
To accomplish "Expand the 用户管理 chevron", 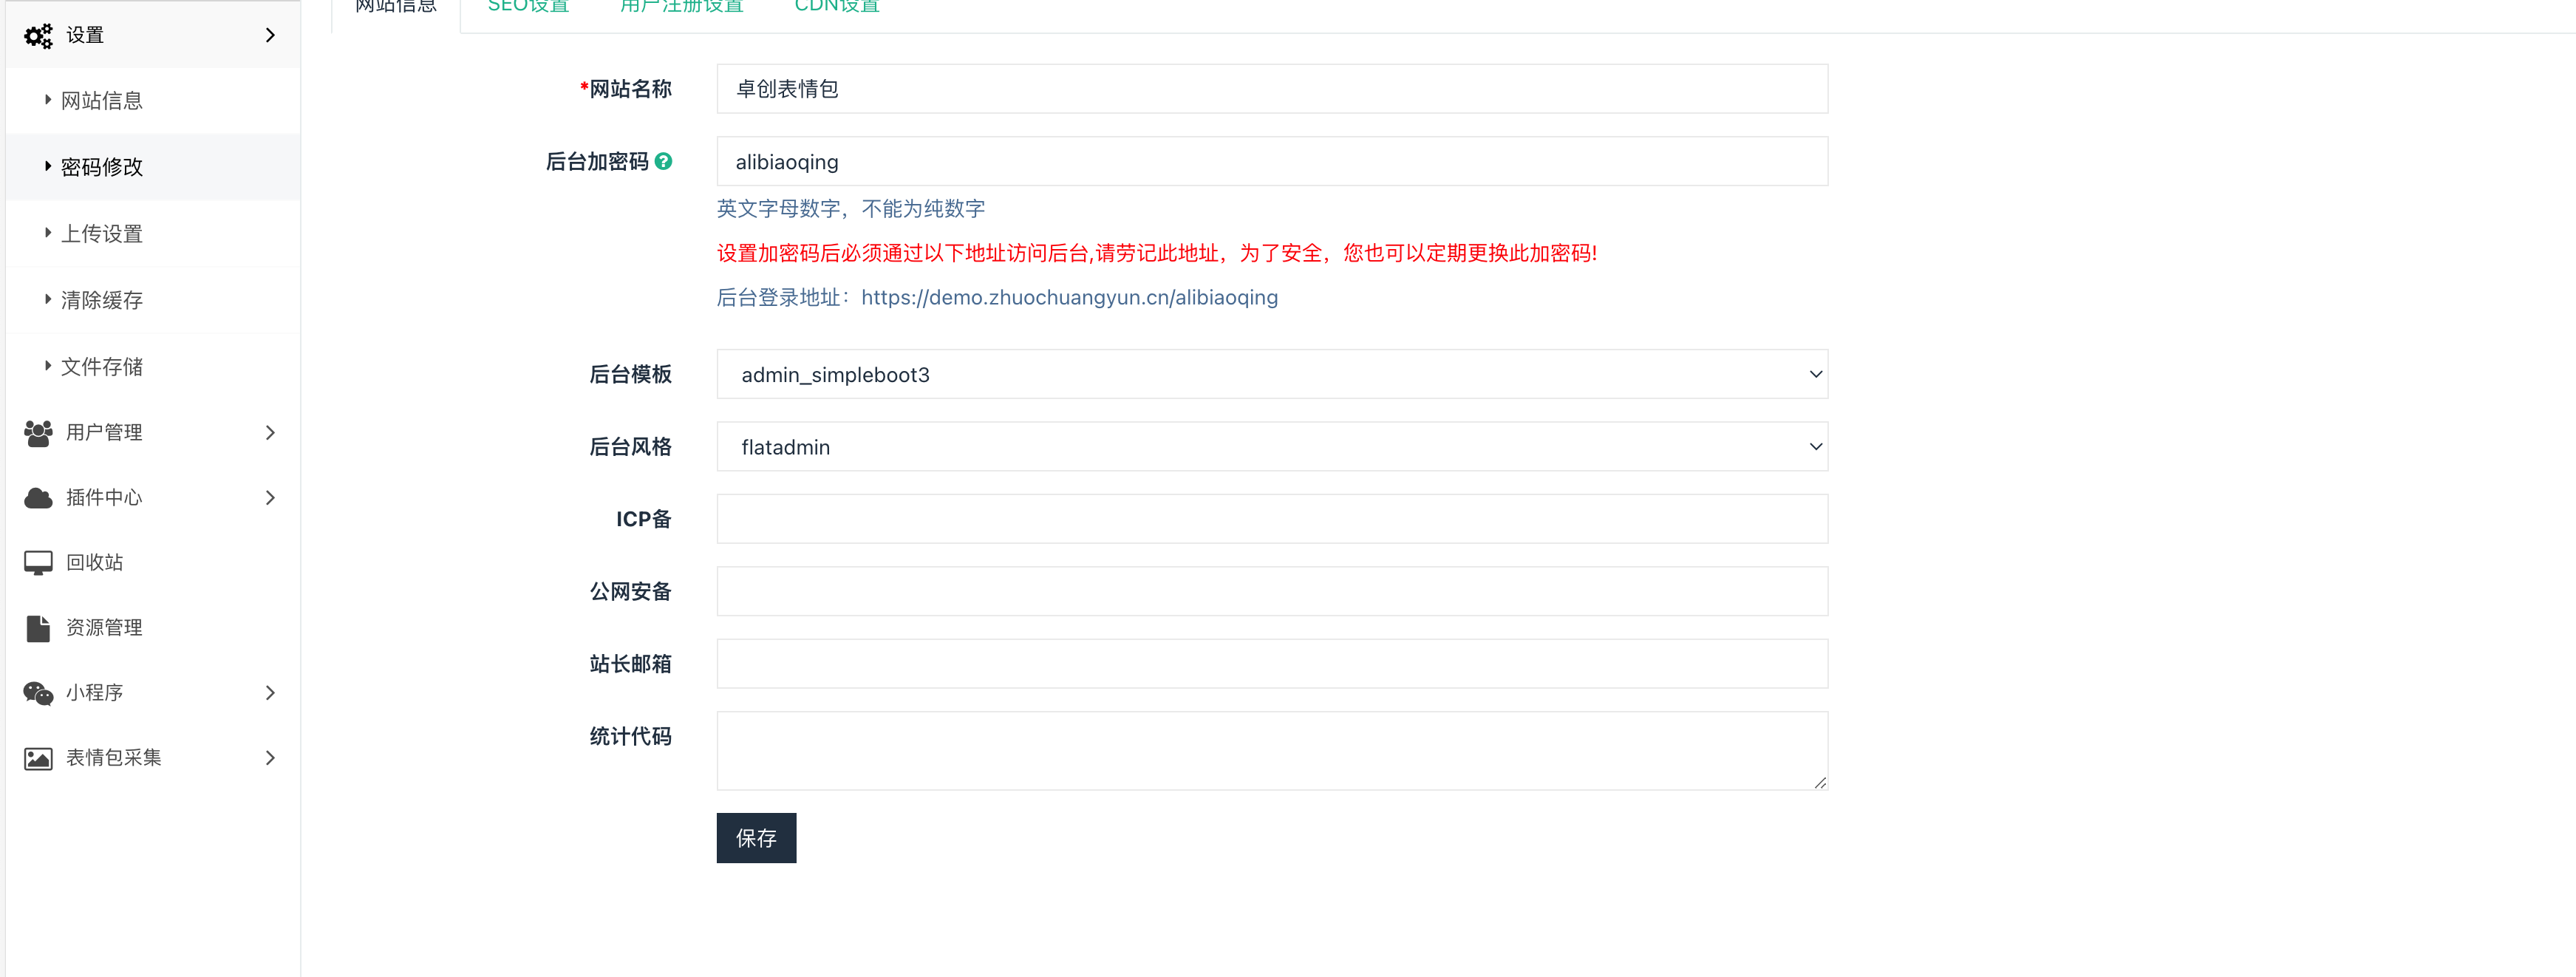I will click(x=270, y=433).
